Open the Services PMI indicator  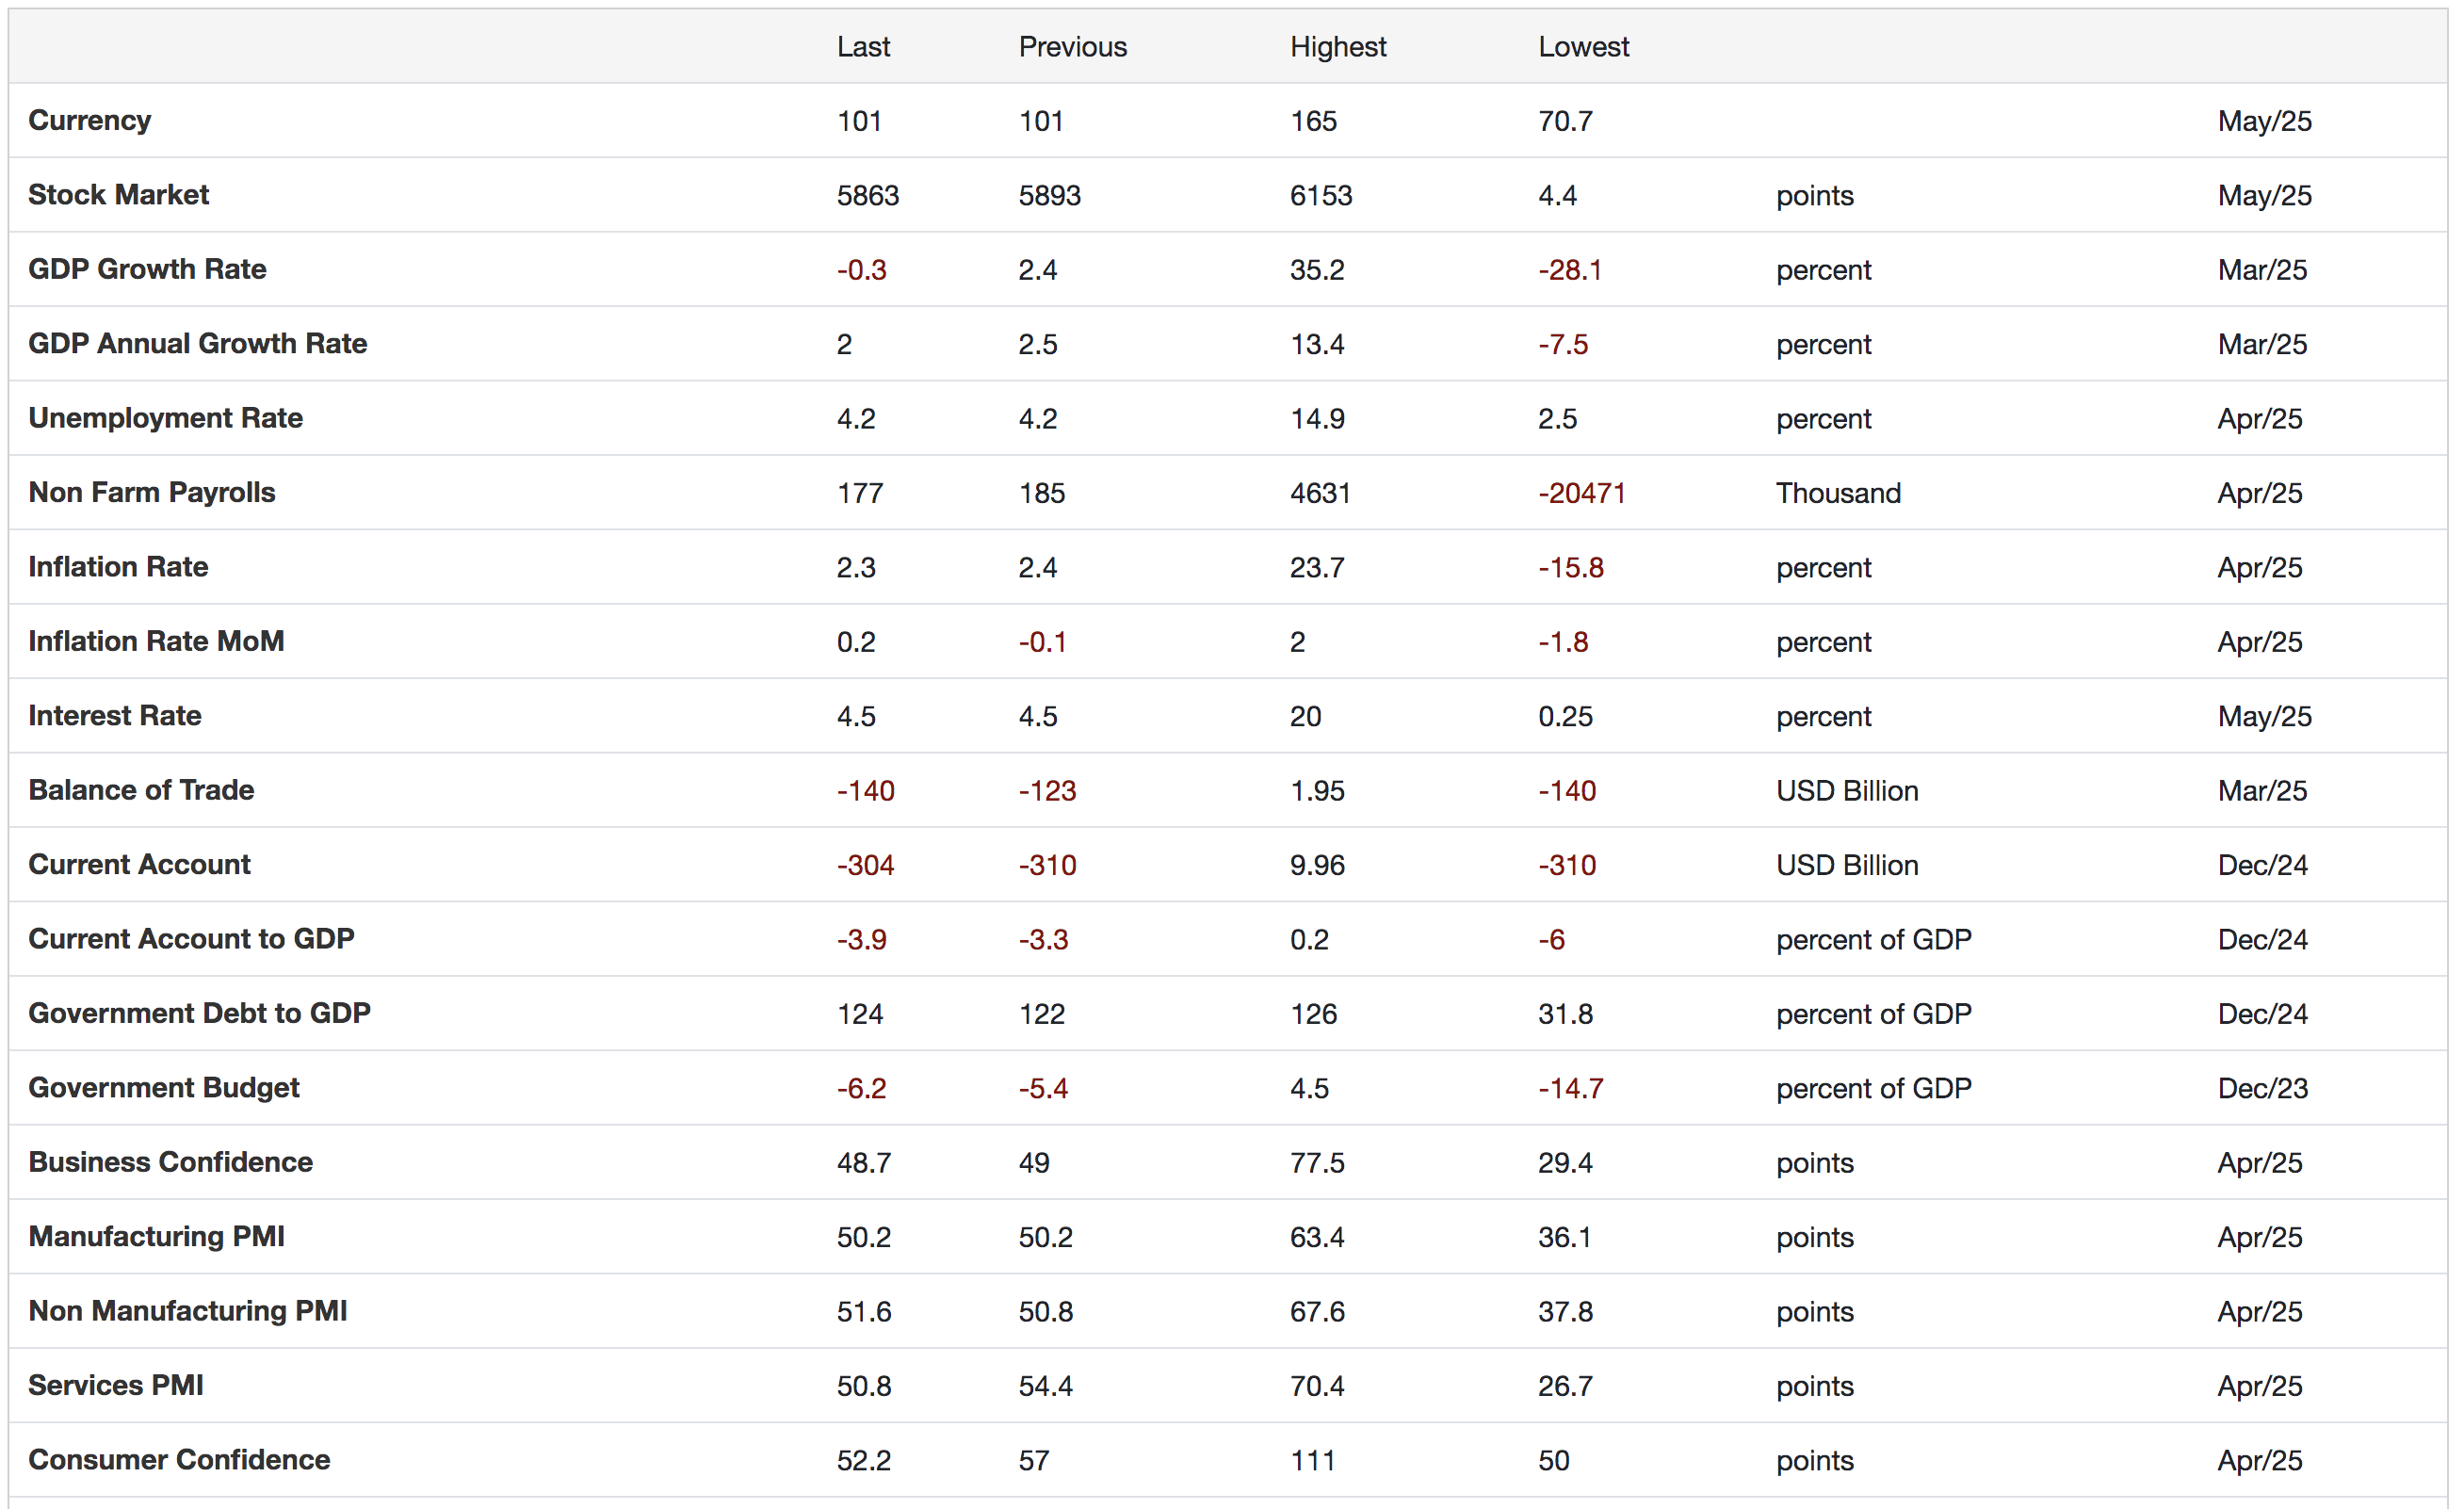coord(115,1385)
